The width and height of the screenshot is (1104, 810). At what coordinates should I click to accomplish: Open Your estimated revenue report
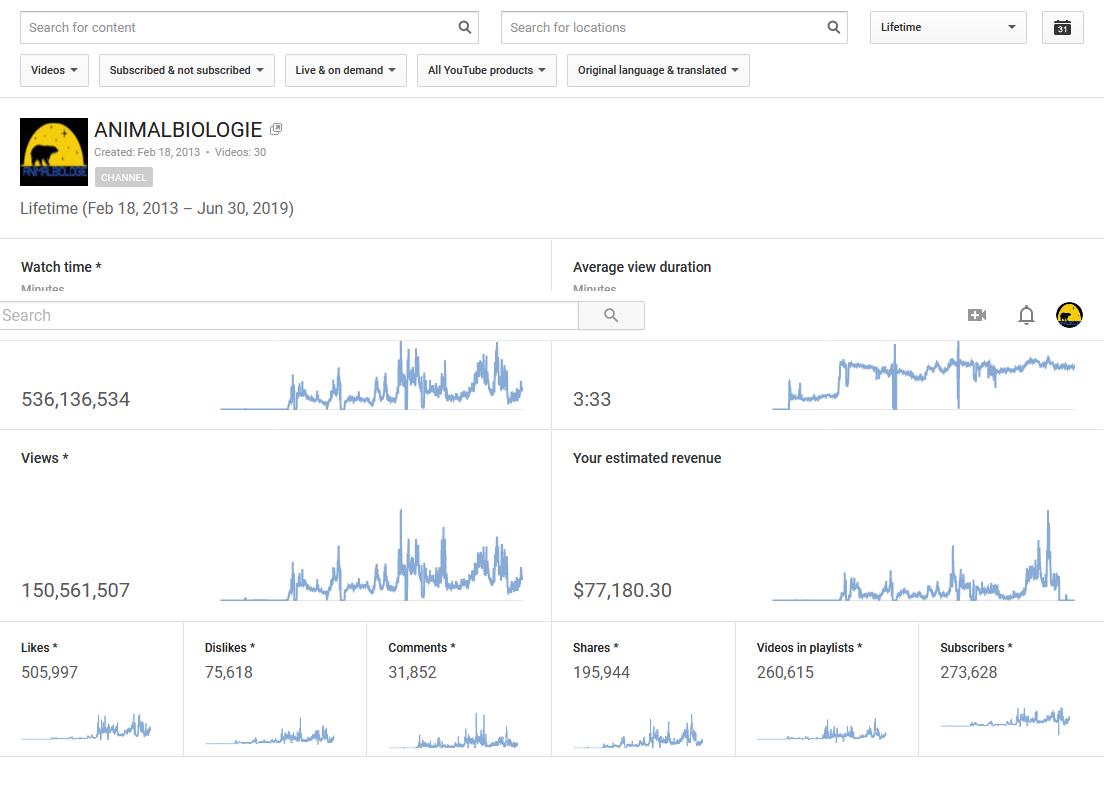click(647, 458)
